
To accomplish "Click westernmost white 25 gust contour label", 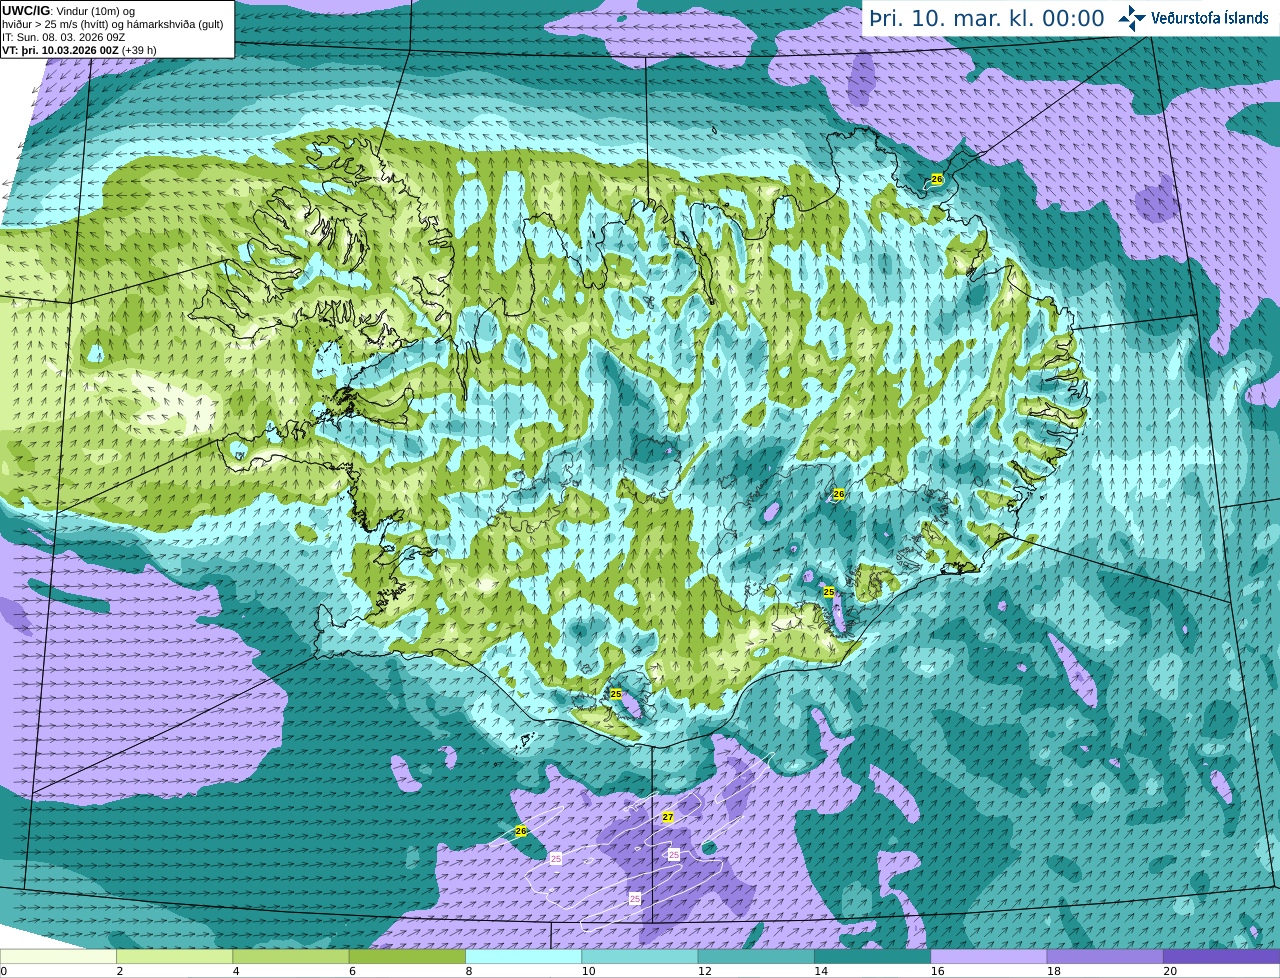I will point(556,859).
